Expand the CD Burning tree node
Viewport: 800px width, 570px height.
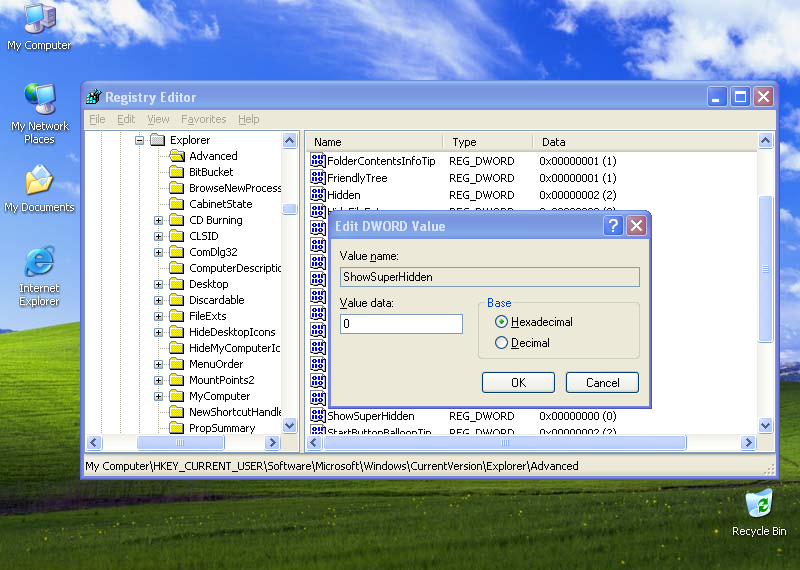(x=158, y=220)
